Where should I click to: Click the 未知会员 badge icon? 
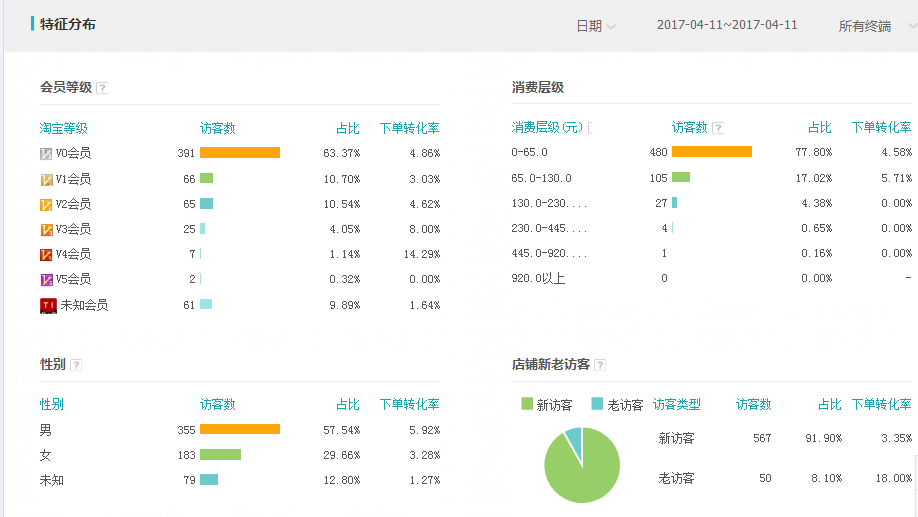pos(48,305)
